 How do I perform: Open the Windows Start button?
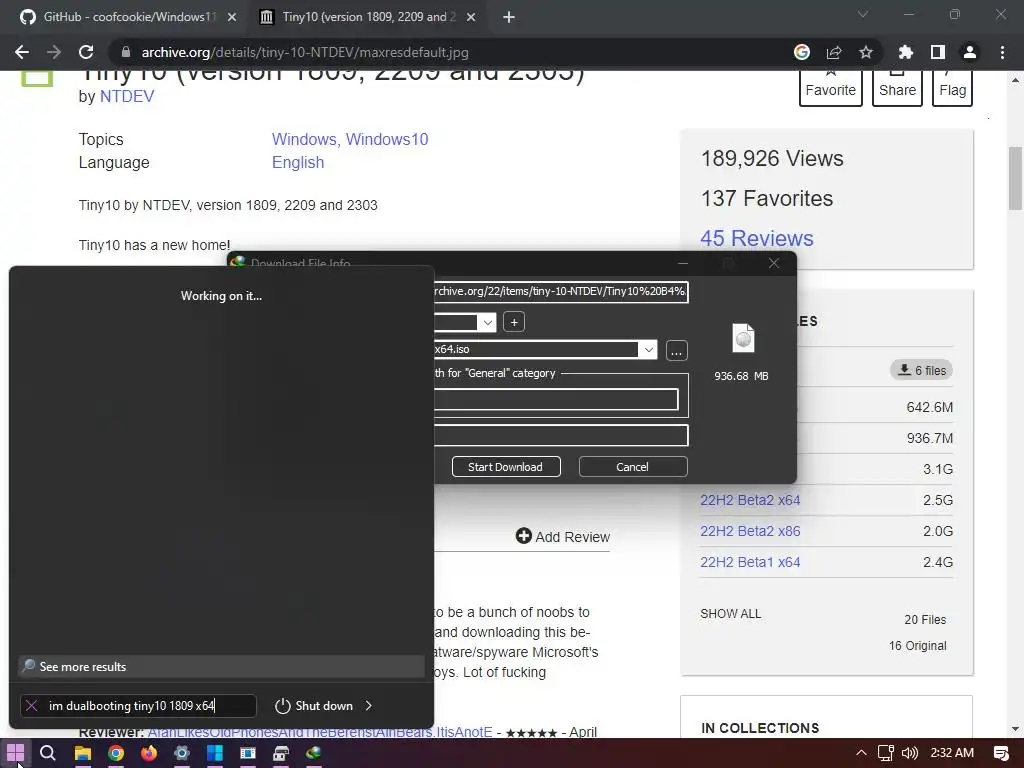coord(15,753)
